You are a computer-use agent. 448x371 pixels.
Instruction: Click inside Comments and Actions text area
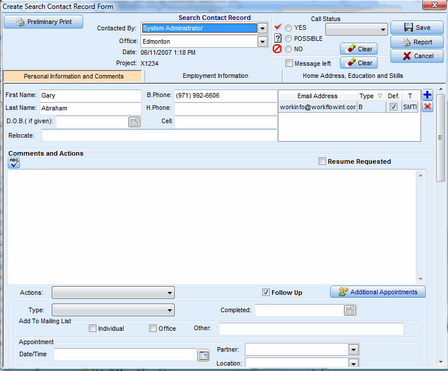(x=212, y=227)
